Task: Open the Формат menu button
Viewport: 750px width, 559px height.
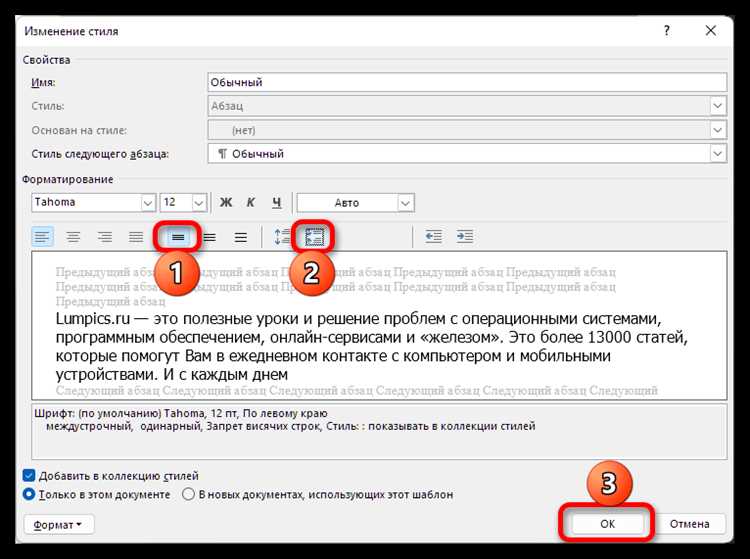Action: [59, 525]
